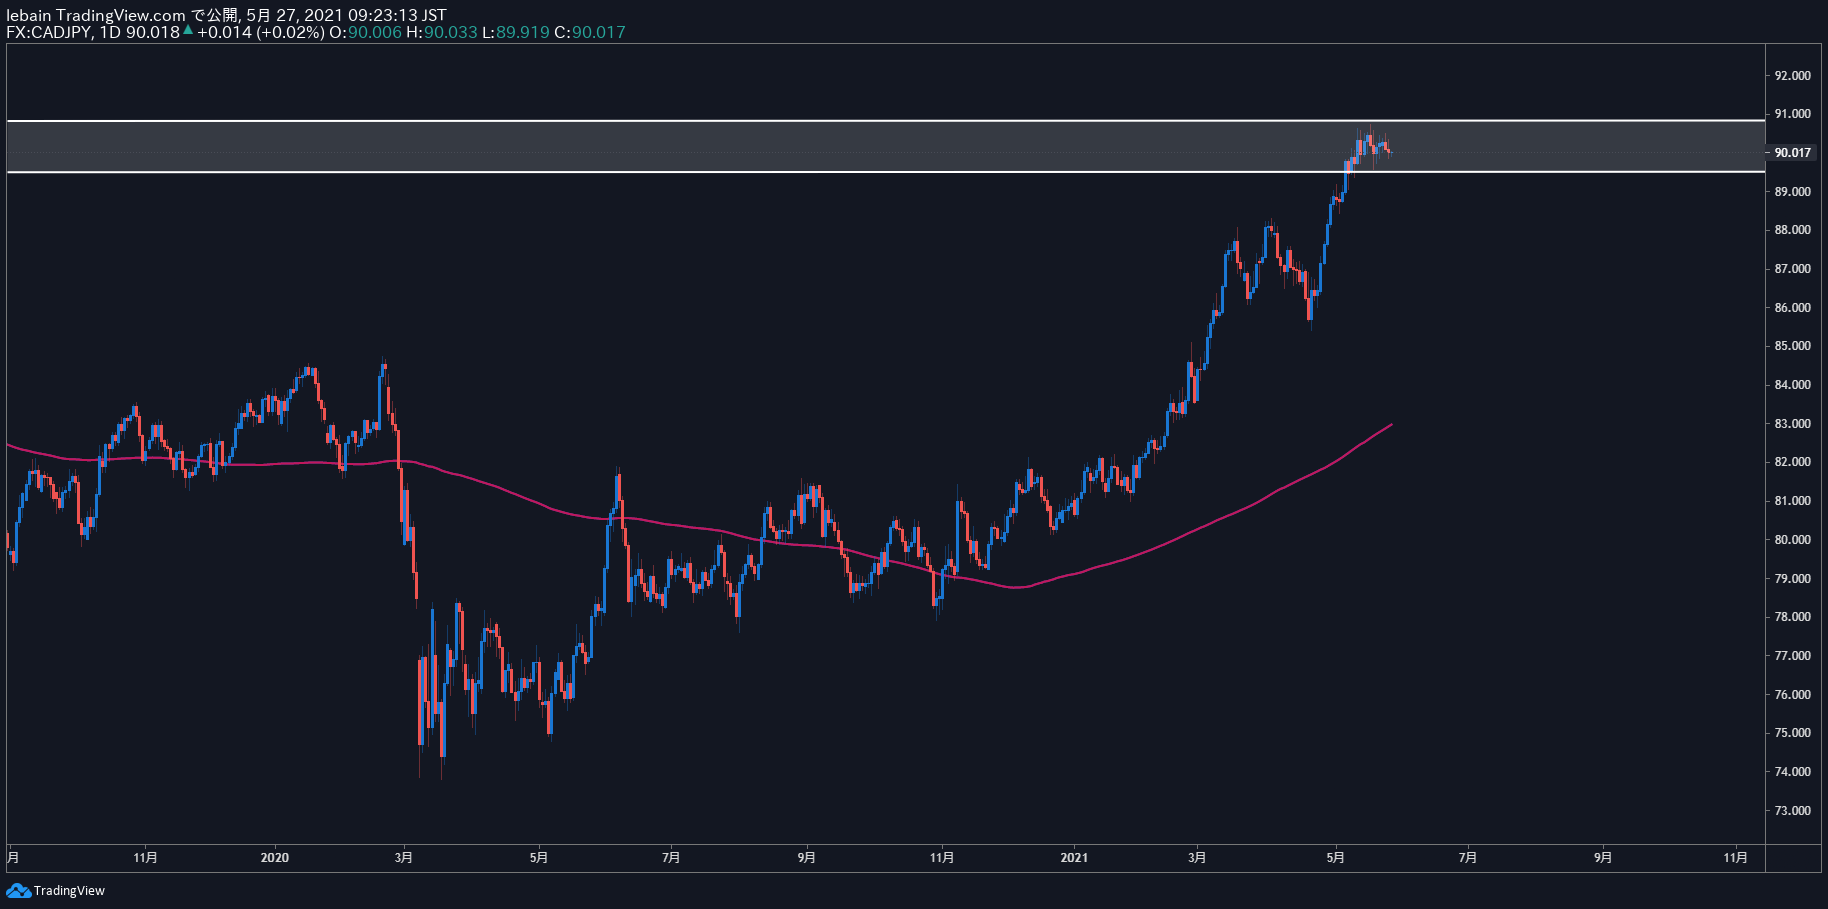The width and height of the screenshot is (1828, 909).
Task: Click the 78.000 price axis label
Action: [x=1792, y=617]
